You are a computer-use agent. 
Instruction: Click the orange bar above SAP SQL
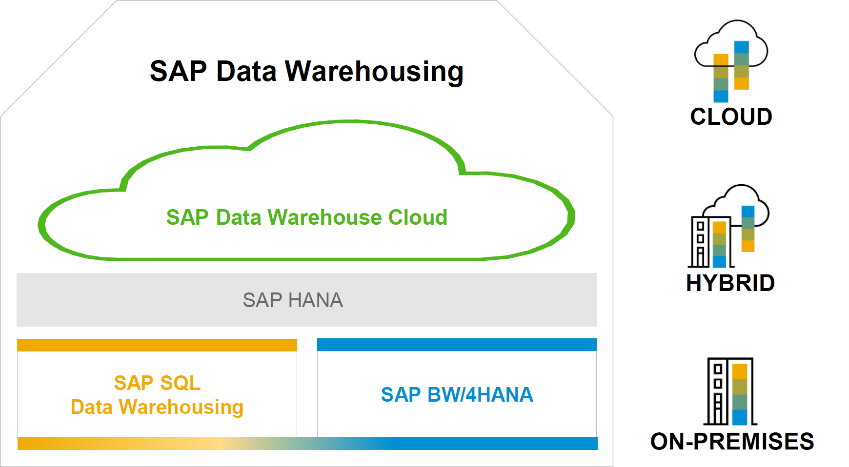157,345
